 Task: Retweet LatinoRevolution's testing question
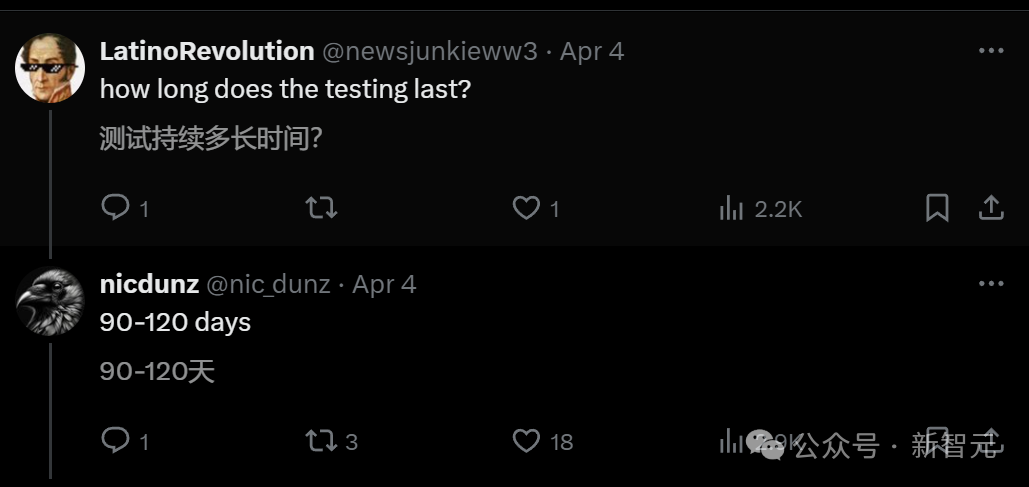tap(321, 207)
